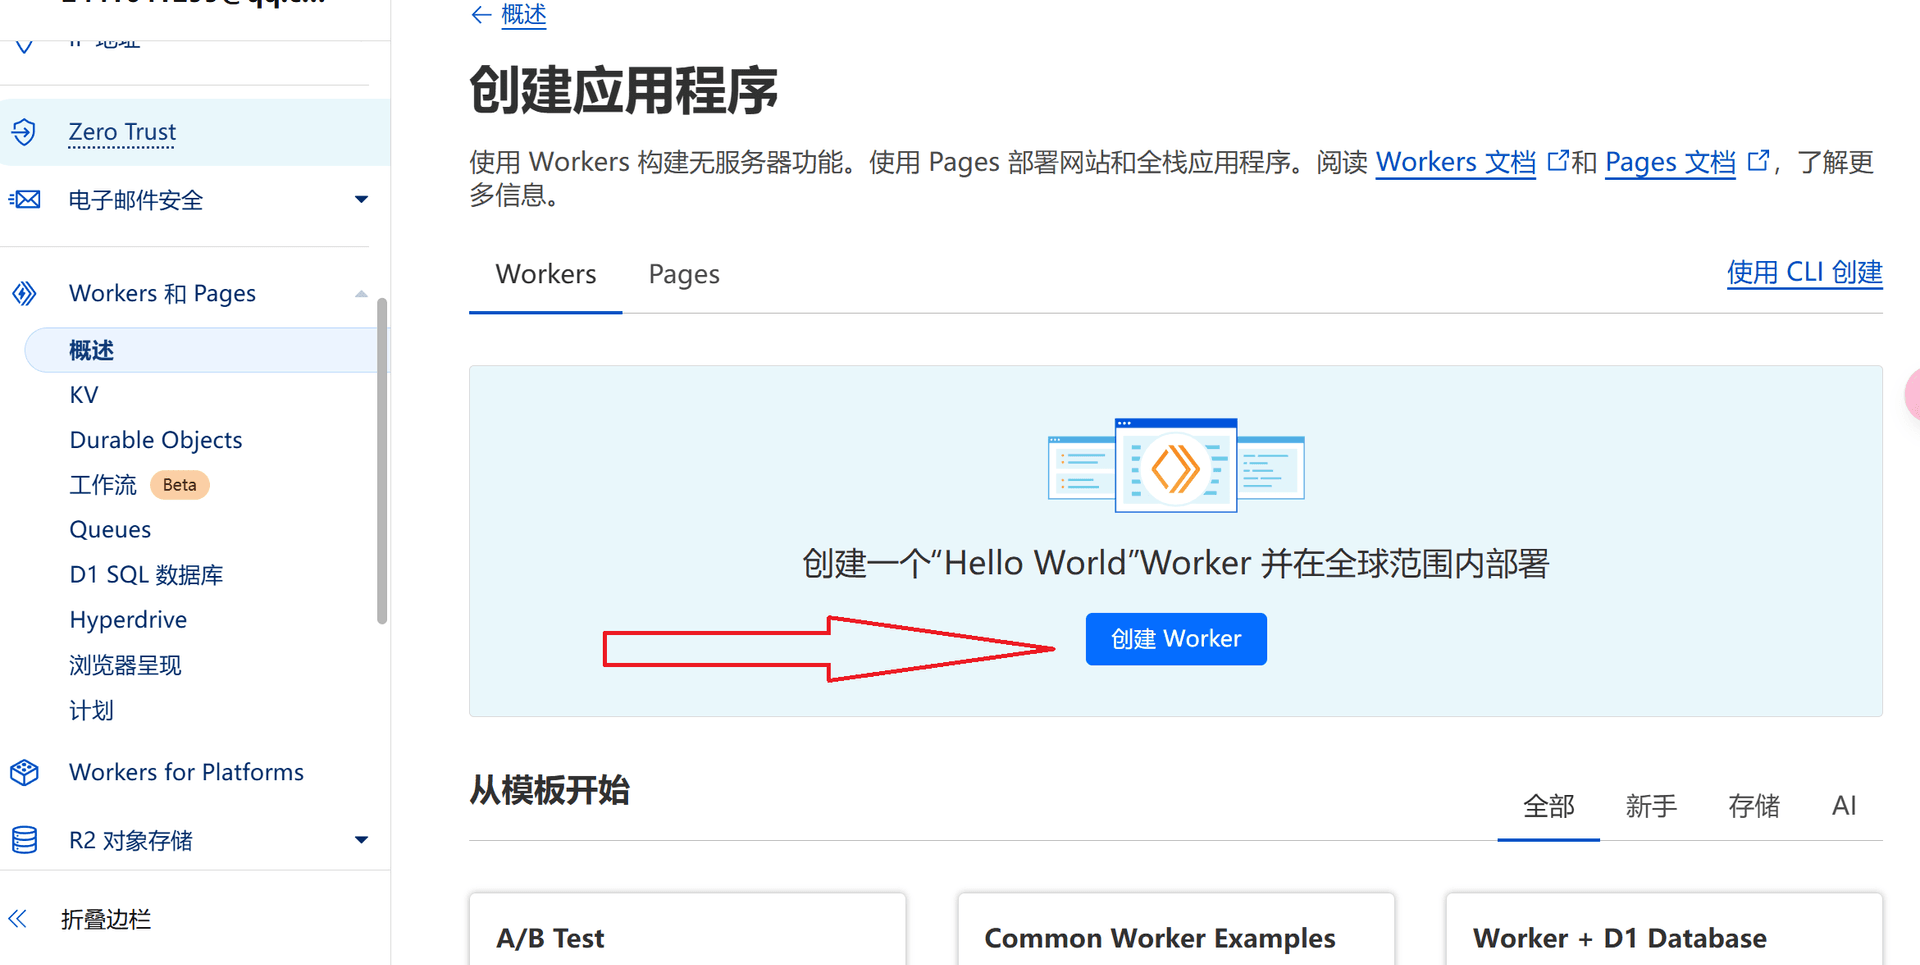1920x965 pixels.
Task: Open Hyperdrive in the sidebar
Action: (128, 620)
